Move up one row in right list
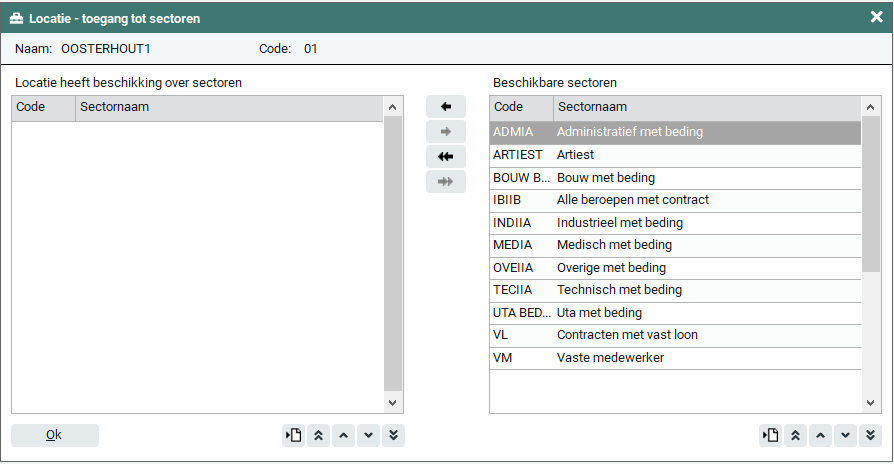894x464 pixels. pyautogui.click(x=820, y=435)
